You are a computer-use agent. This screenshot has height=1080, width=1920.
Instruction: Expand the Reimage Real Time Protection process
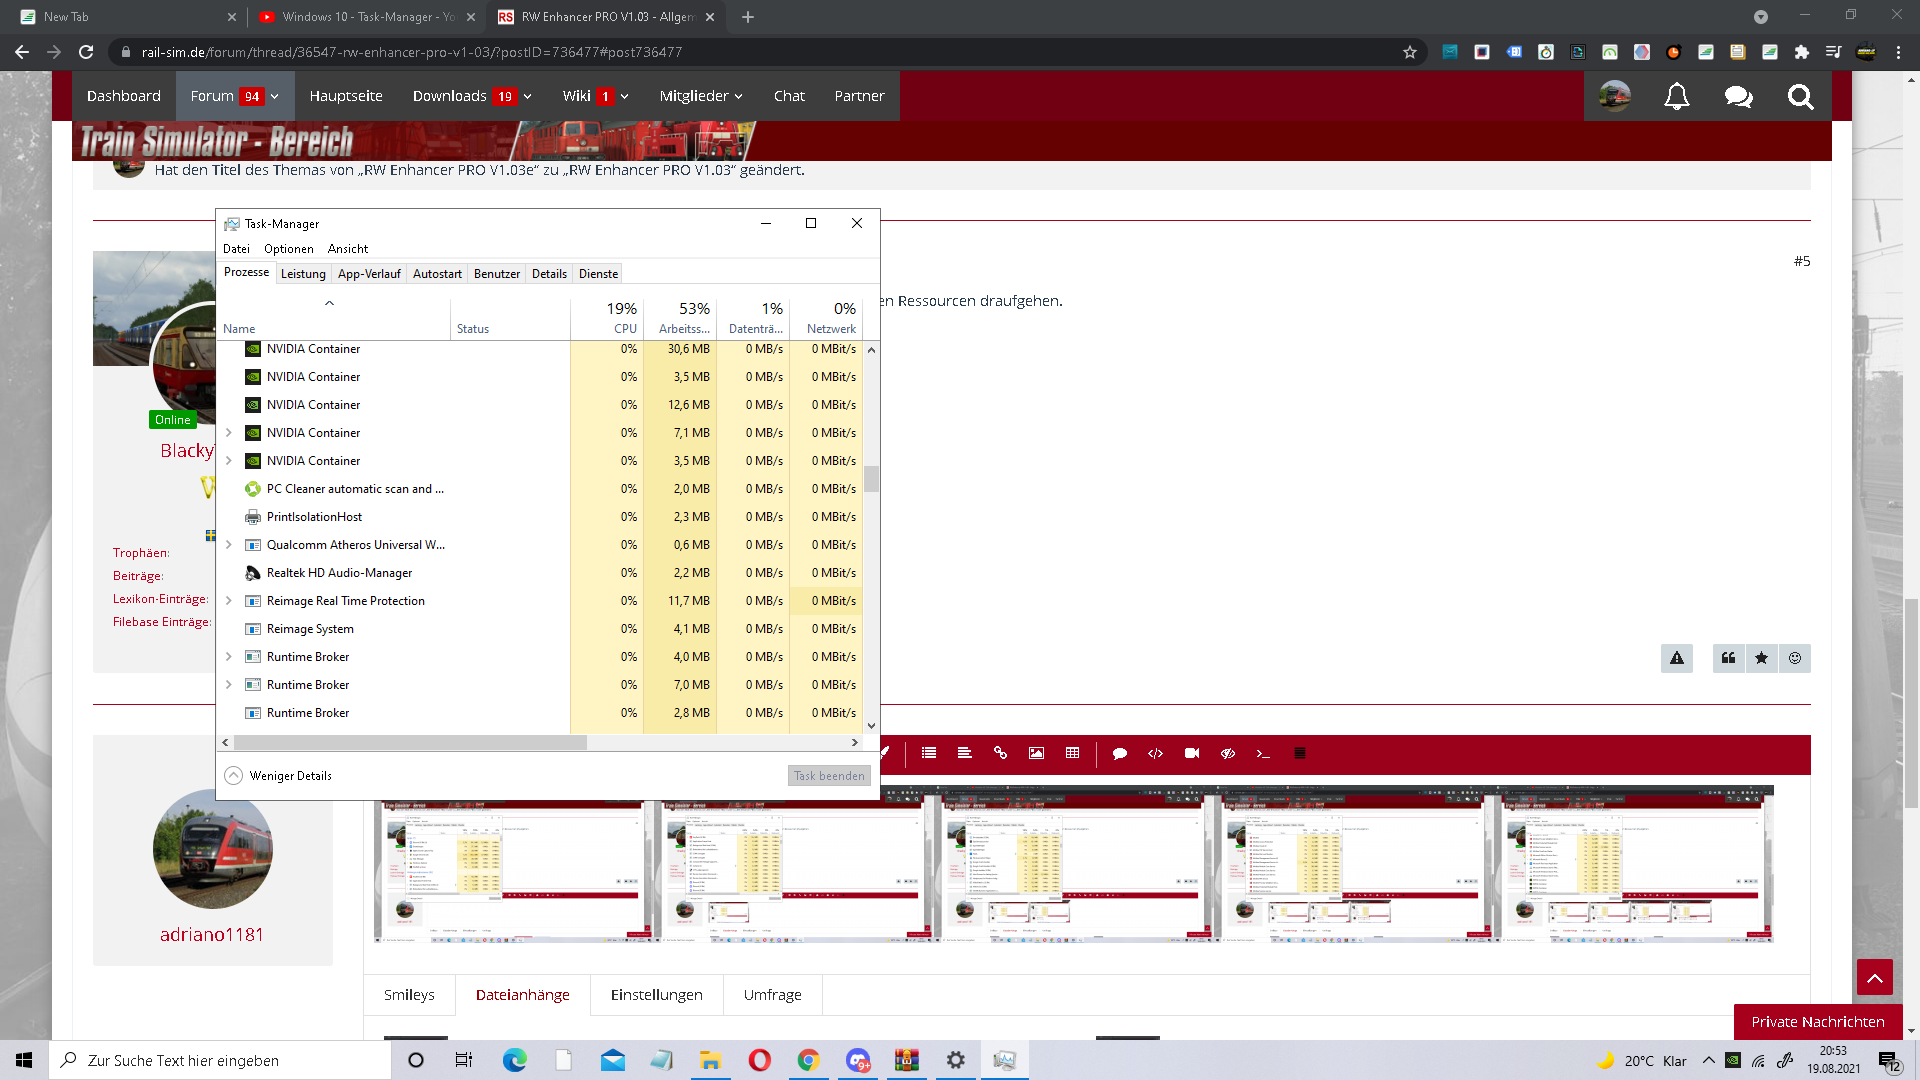point(229,601)
